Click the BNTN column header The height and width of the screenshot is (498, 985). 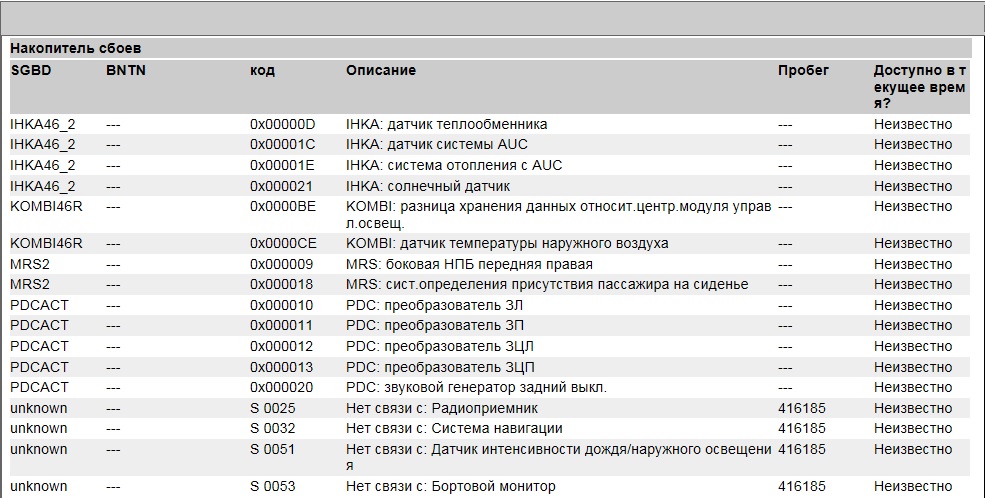coord(126,70)
